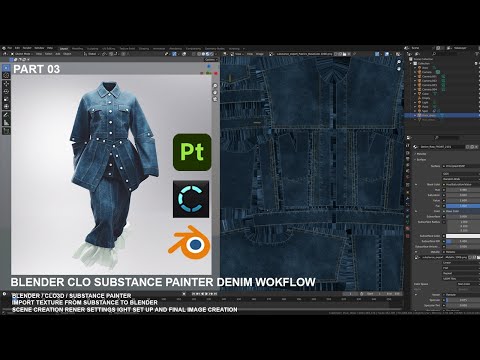Open the GGX distribution dropdown

[462, 174]
